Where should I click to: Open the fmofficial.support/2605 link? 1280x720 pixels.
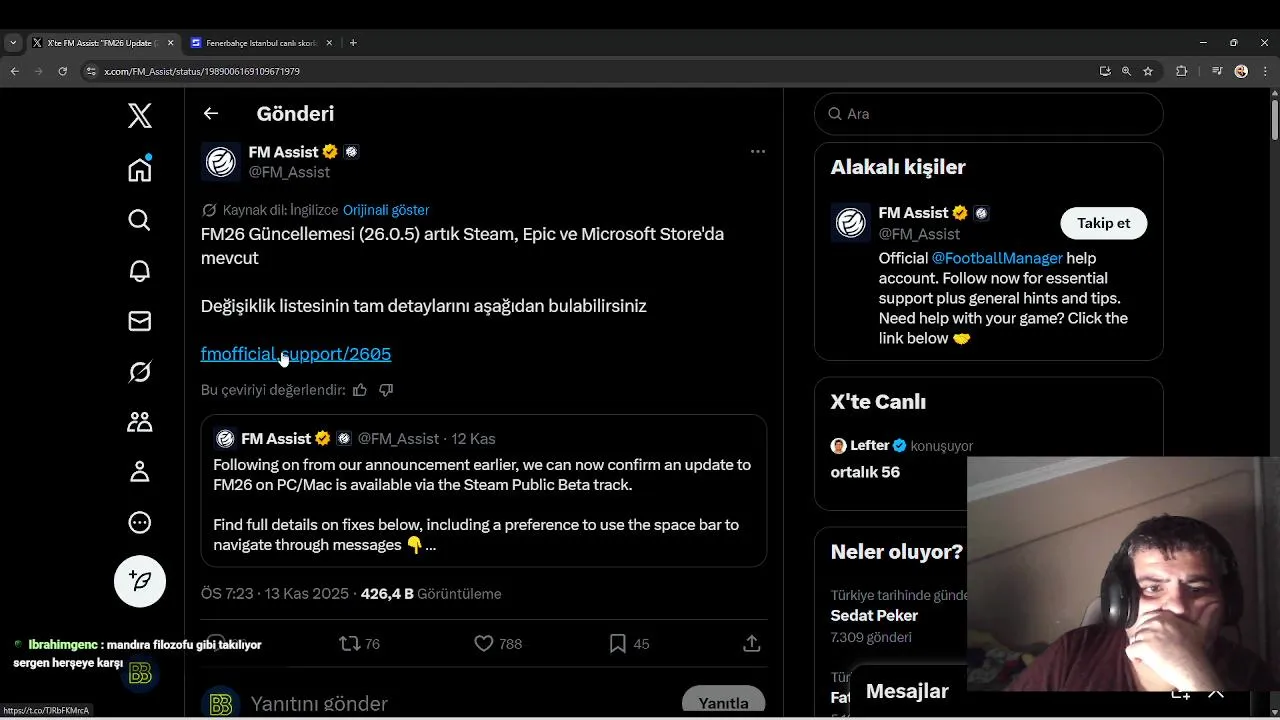click(296, 354)
